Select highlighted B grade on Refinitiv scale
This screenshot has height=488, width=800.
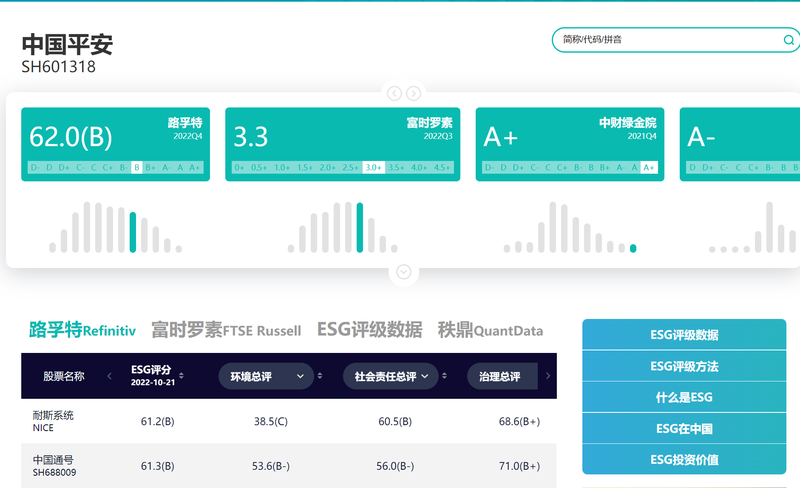[x=136, y=167]
